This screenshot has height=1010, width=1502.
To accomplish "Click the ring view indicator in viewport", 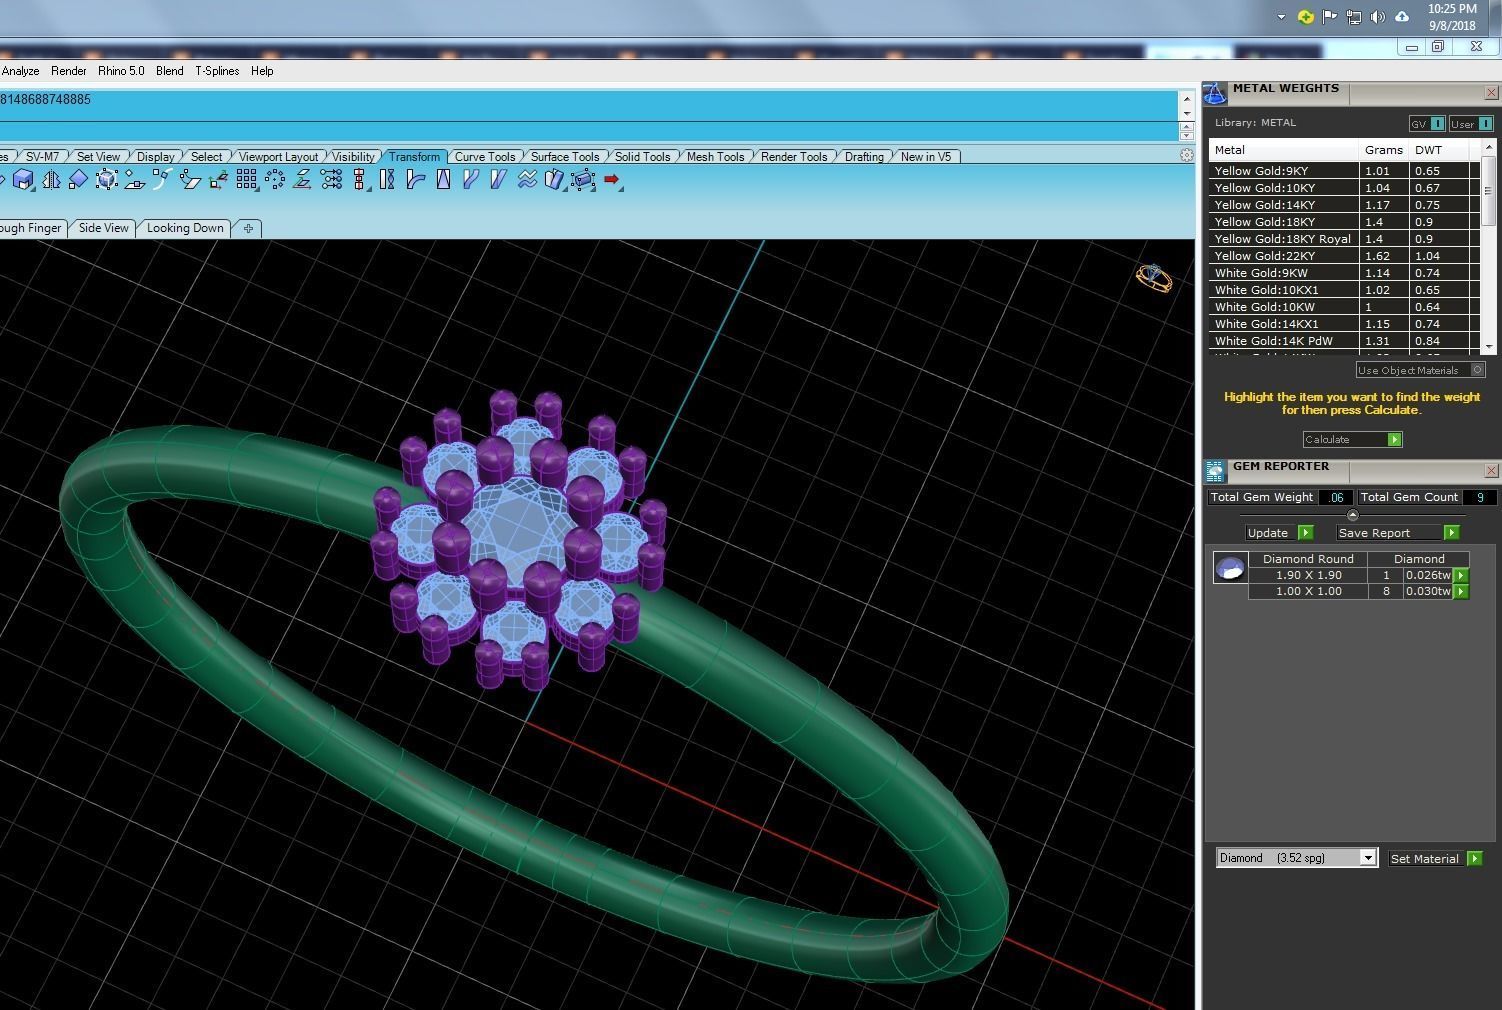I will pyautogui.click(x=1153, y=278).
